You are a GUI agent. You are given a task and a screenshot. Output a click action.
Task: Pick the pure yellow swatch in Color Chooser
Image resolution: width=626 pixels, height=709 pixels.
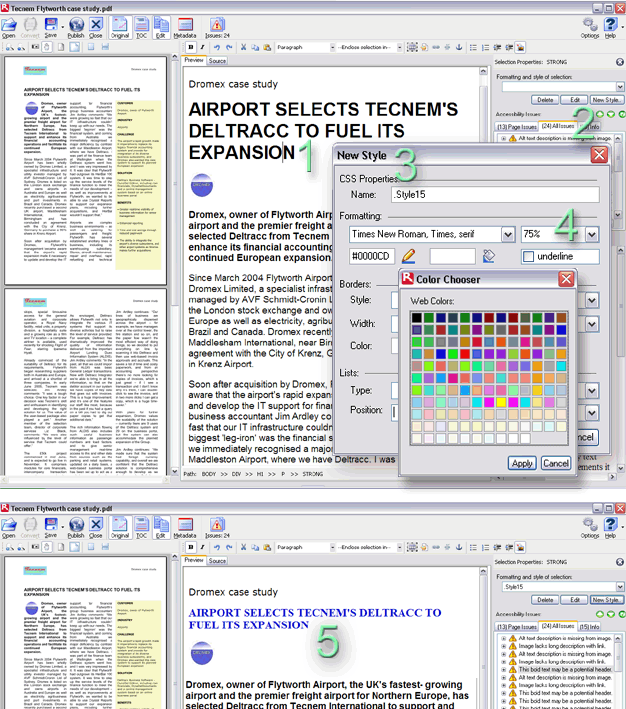coord(501,402)
